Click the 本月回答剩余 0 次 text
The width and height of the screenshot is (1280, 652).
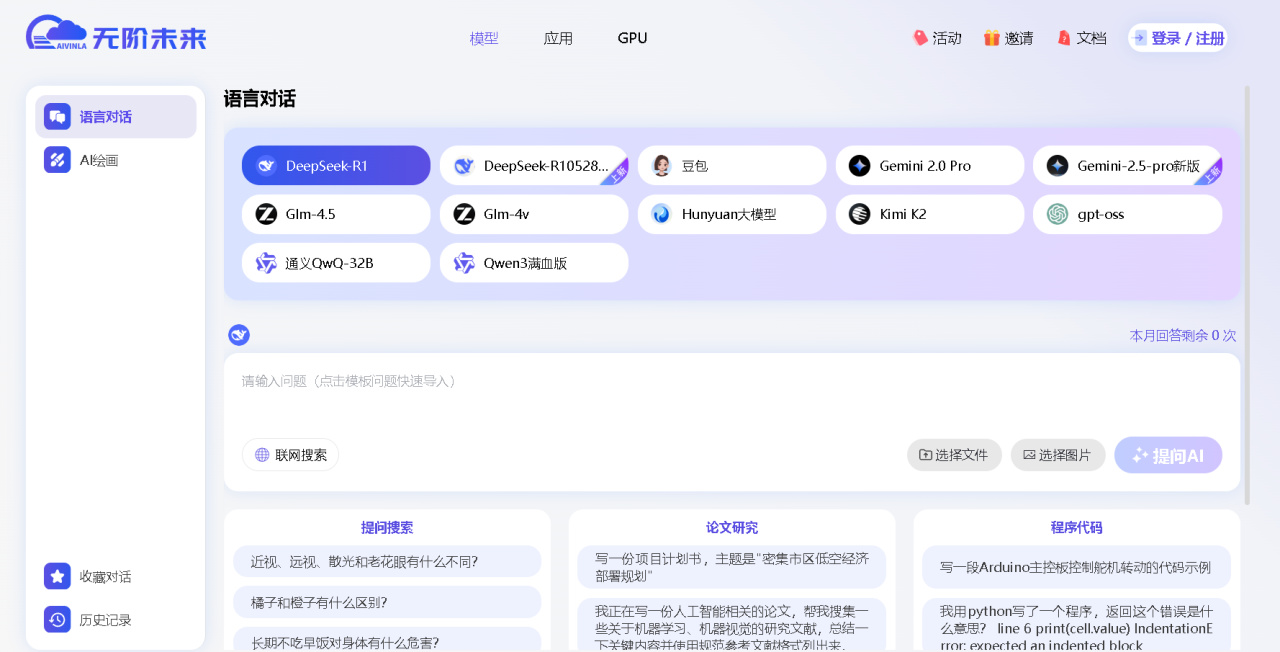1183,335
